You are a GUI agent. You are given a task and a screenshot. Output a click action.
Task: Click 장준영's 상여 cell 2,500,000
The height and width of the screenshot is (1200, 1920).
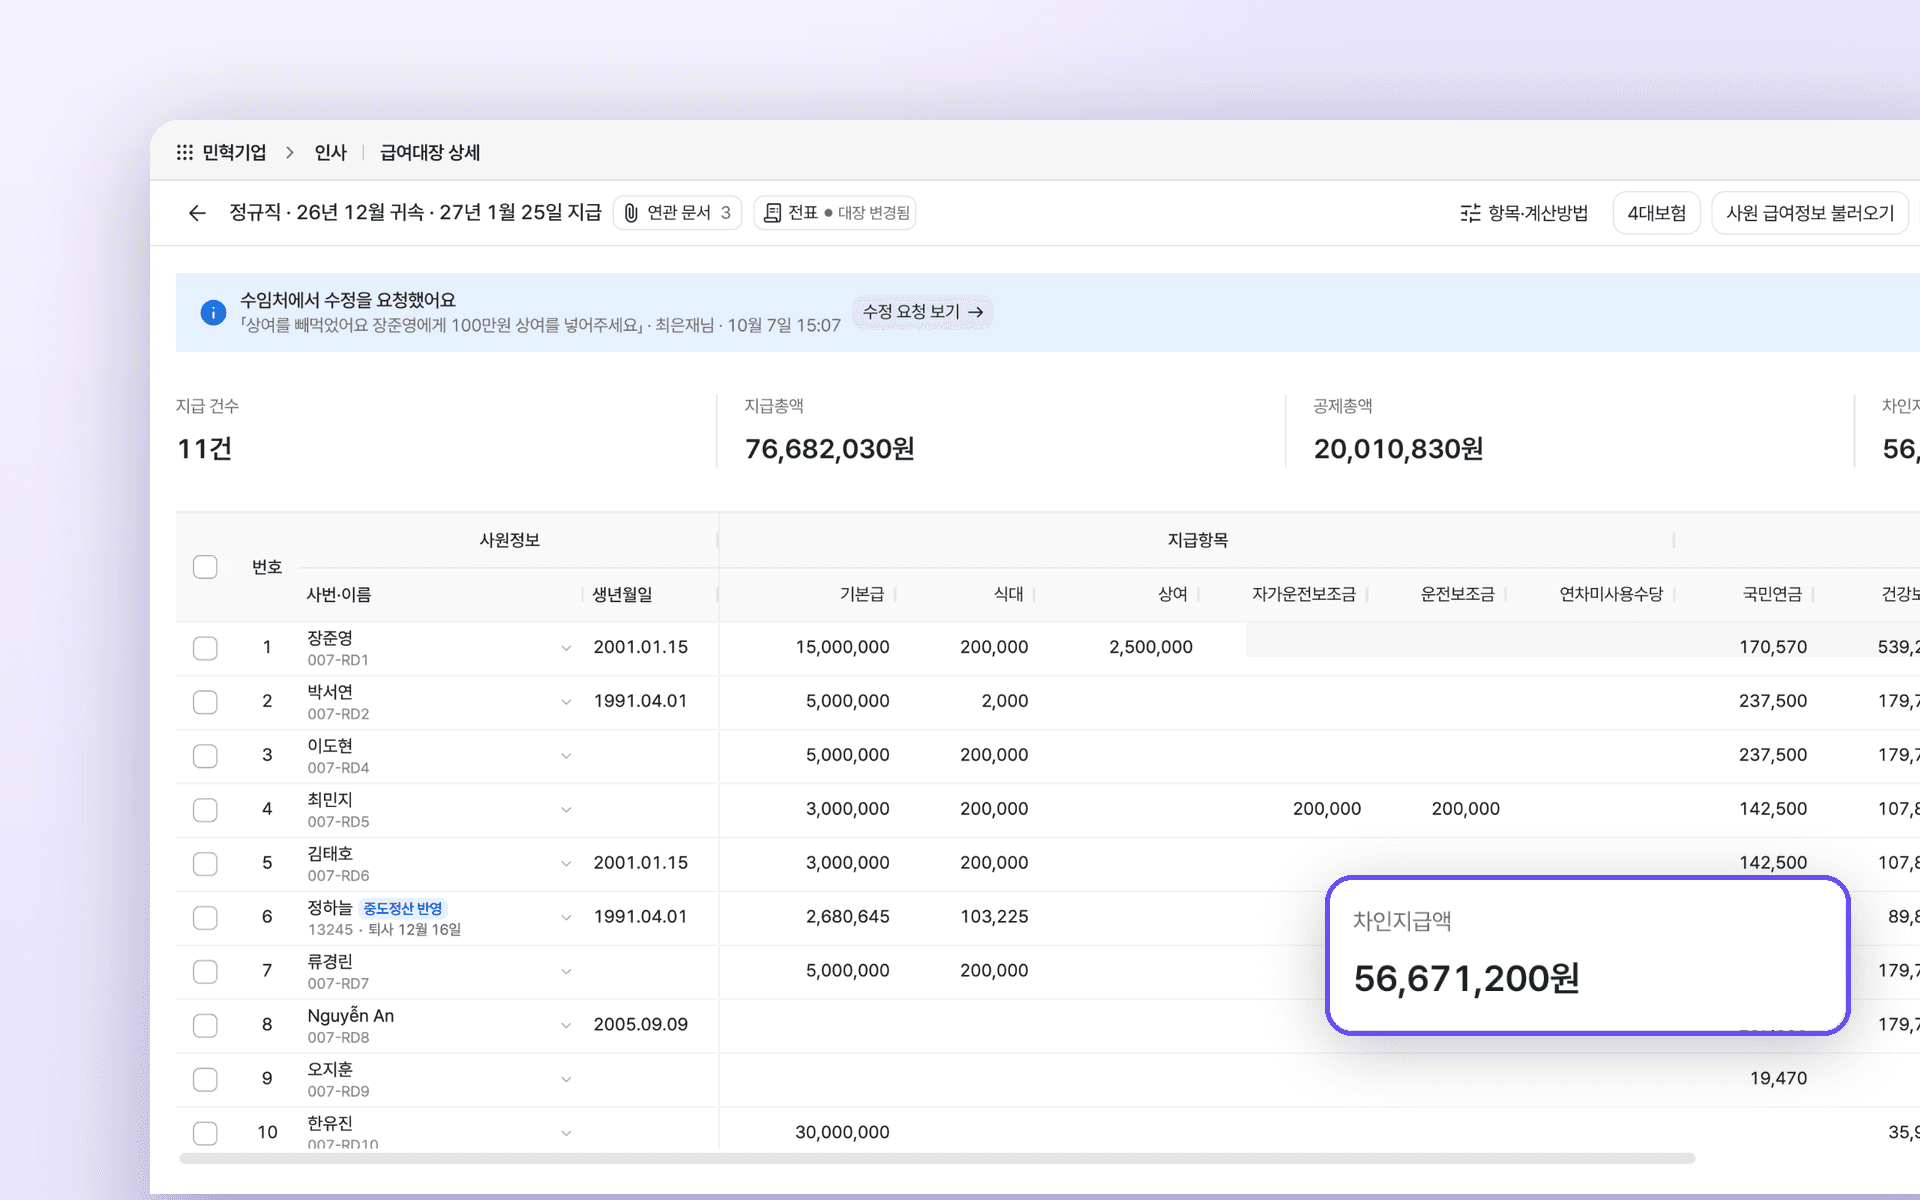(x=1150, y=647)
